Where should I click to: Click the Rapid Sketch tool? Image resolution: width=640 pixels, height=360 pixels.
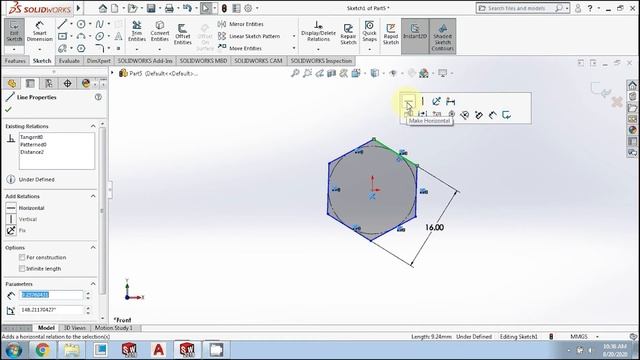[391, 34]
